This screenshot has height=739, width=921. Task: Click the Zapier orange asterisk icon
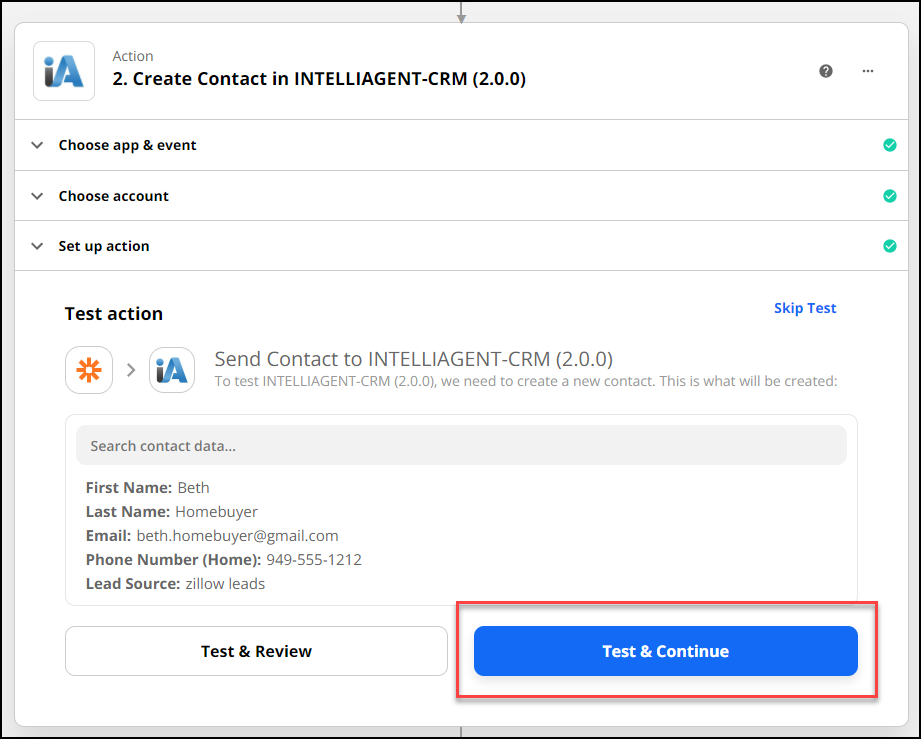89,370
